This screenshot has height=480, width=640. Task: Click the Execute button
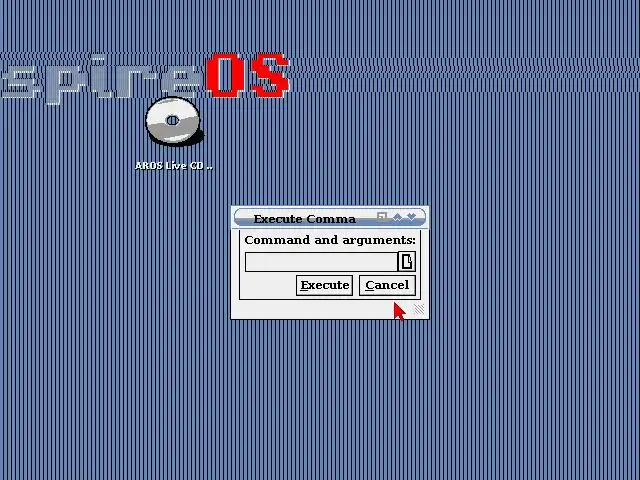(x=324, y=285)
